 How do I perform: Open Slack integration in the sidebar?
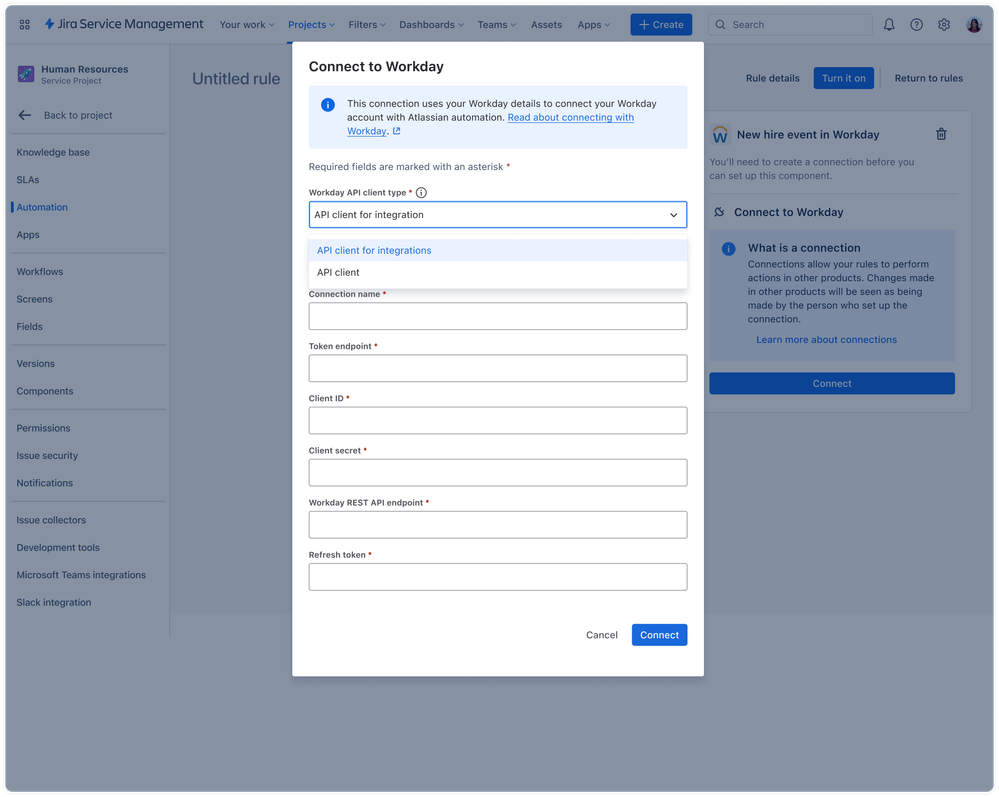coord(54,602)
